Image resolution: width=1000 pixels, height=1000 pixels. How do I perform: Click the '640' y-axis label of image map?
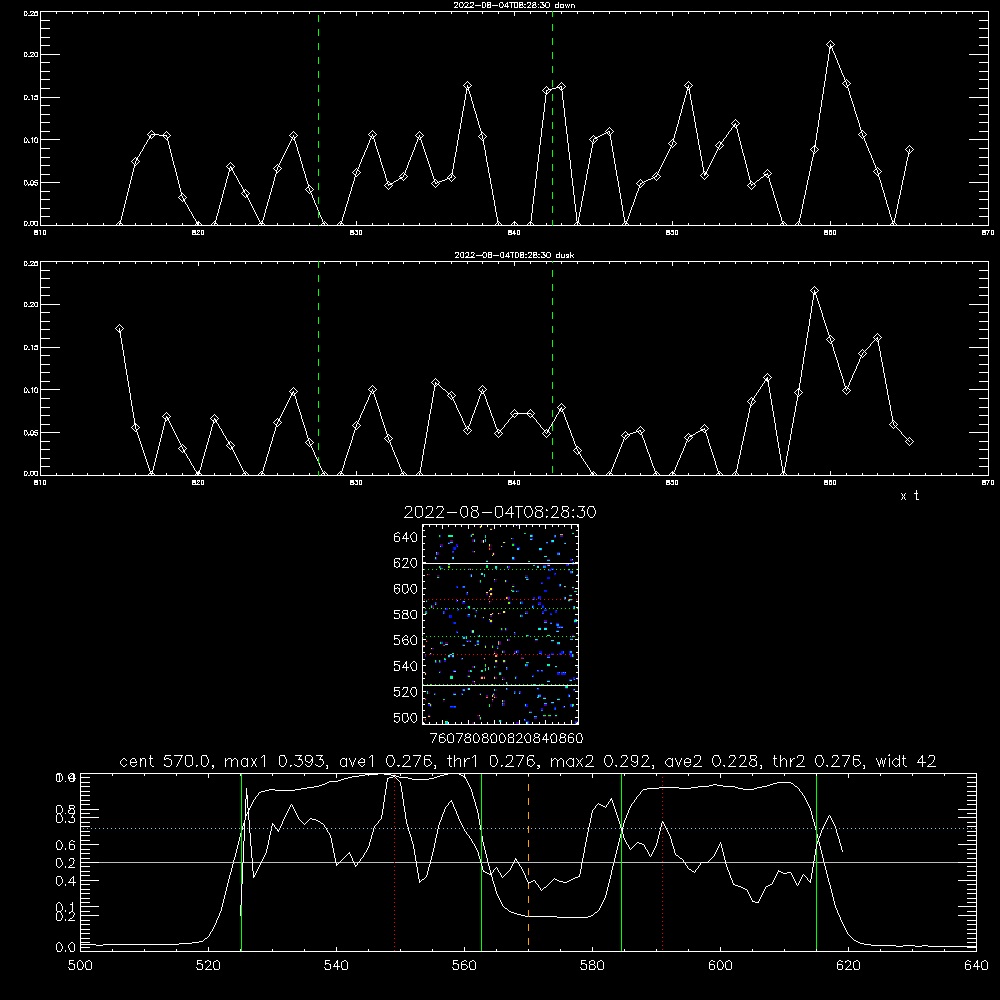[405, 537]
